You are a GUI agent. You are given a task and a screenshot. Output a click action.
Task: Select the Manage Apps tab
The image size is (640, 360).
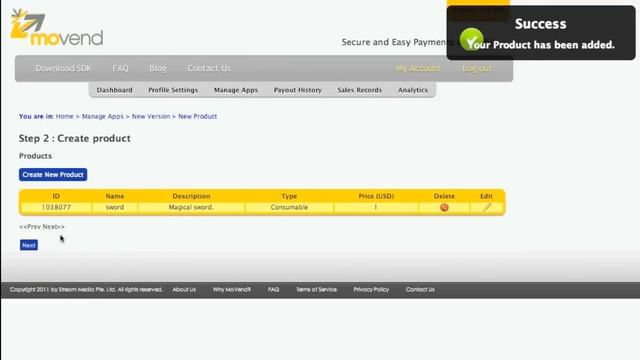[236, 90]
